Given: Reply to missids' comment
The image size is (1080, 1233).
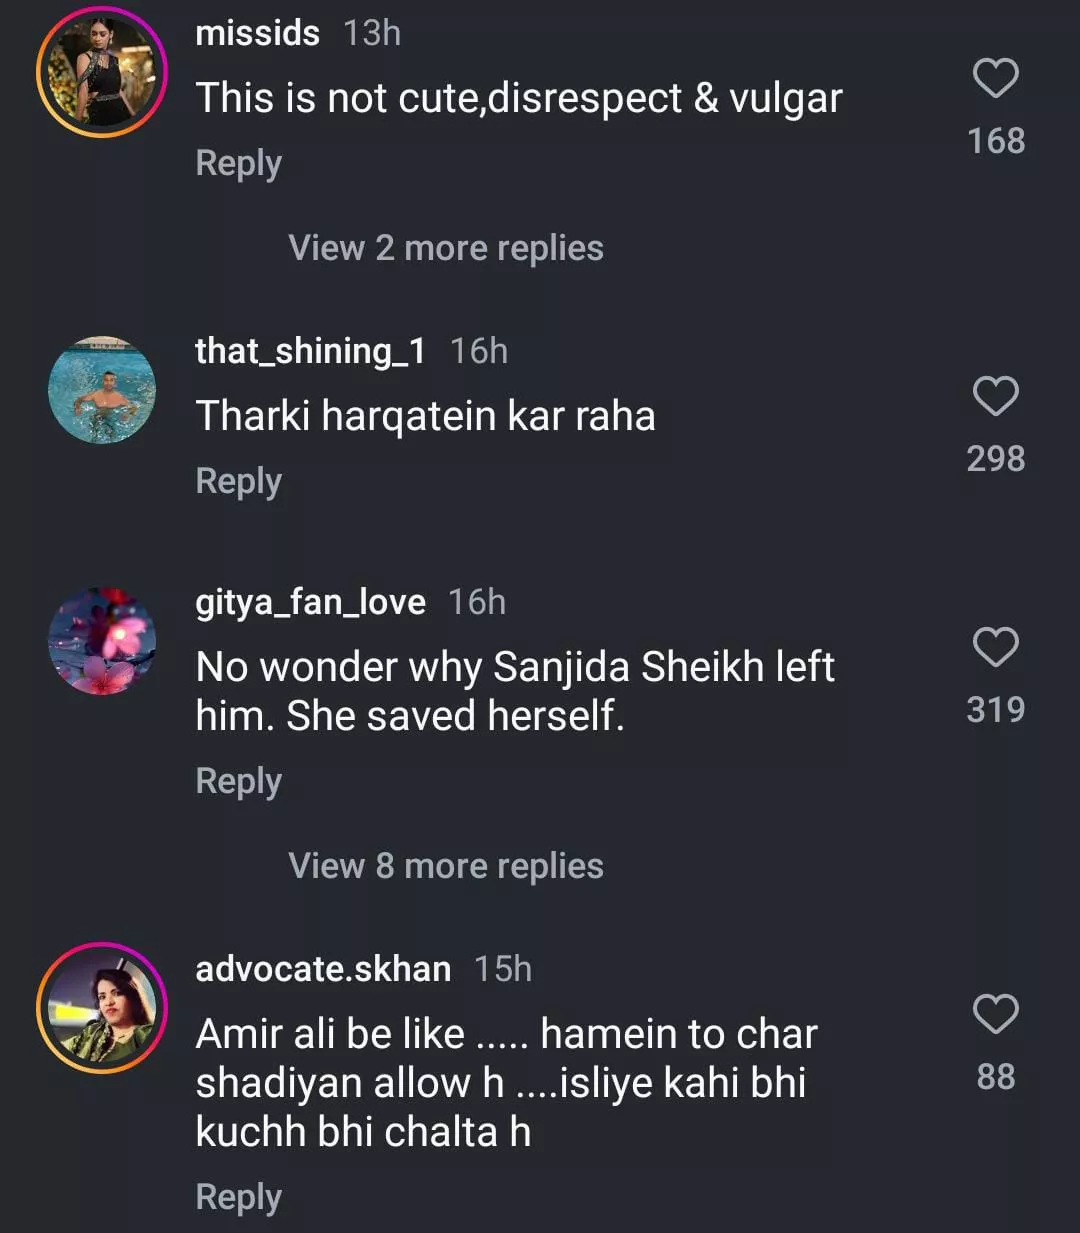Looking at the screenshot, I should click(x=238, y=163).
